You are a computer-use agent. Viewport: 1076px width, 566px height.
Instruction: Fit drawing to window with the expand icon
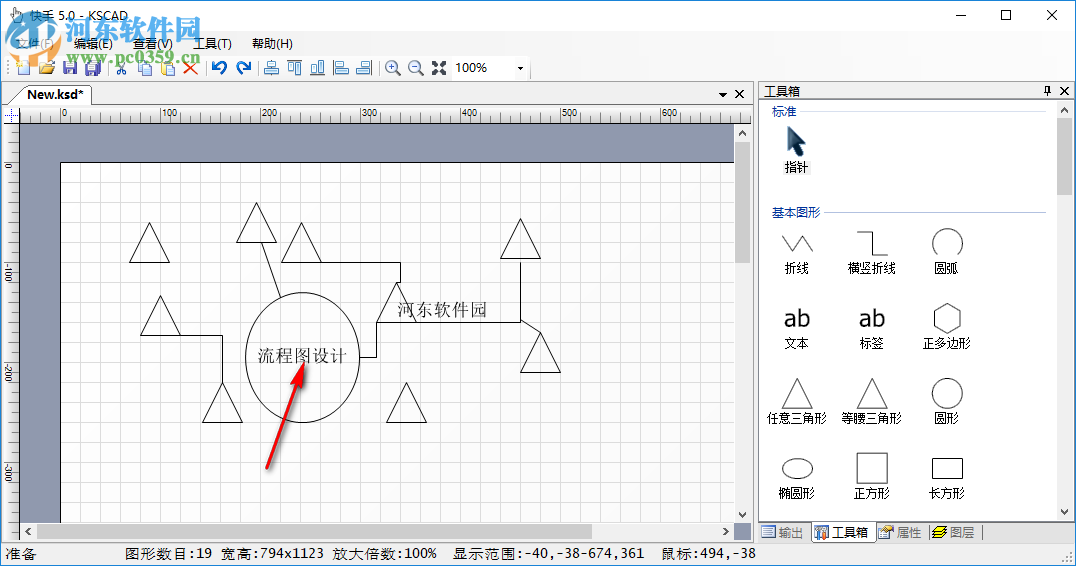click(x=439, y=67)
